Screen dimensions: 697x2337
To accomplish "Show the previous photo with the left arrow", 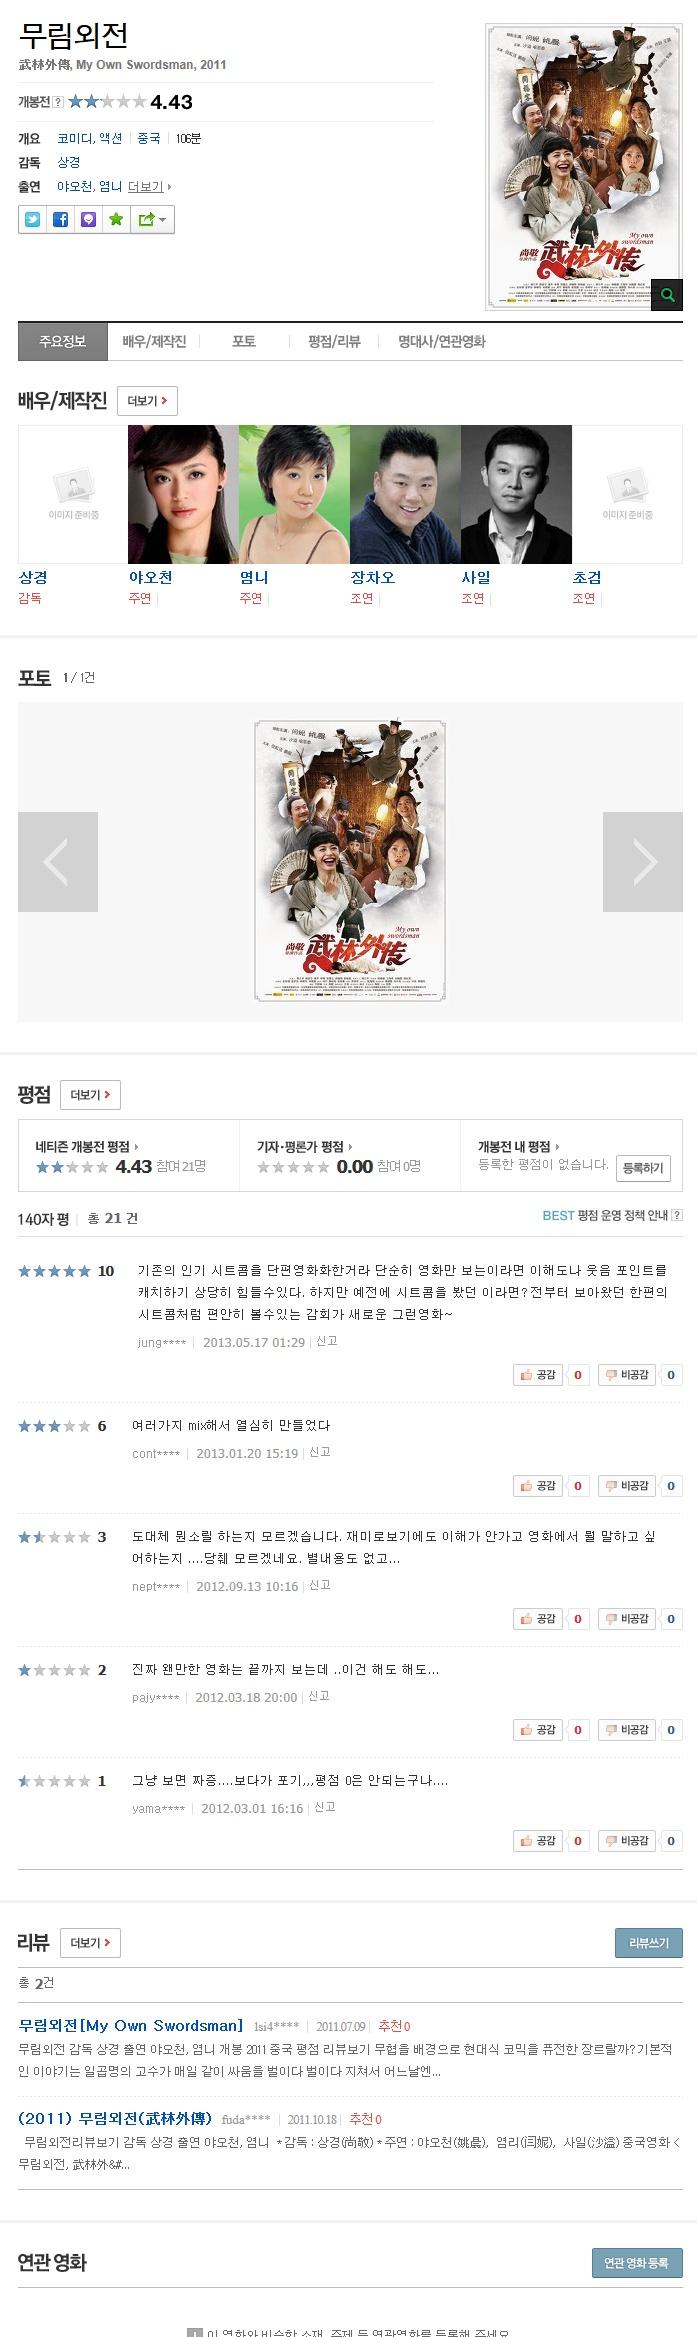I will click(58, 861).
